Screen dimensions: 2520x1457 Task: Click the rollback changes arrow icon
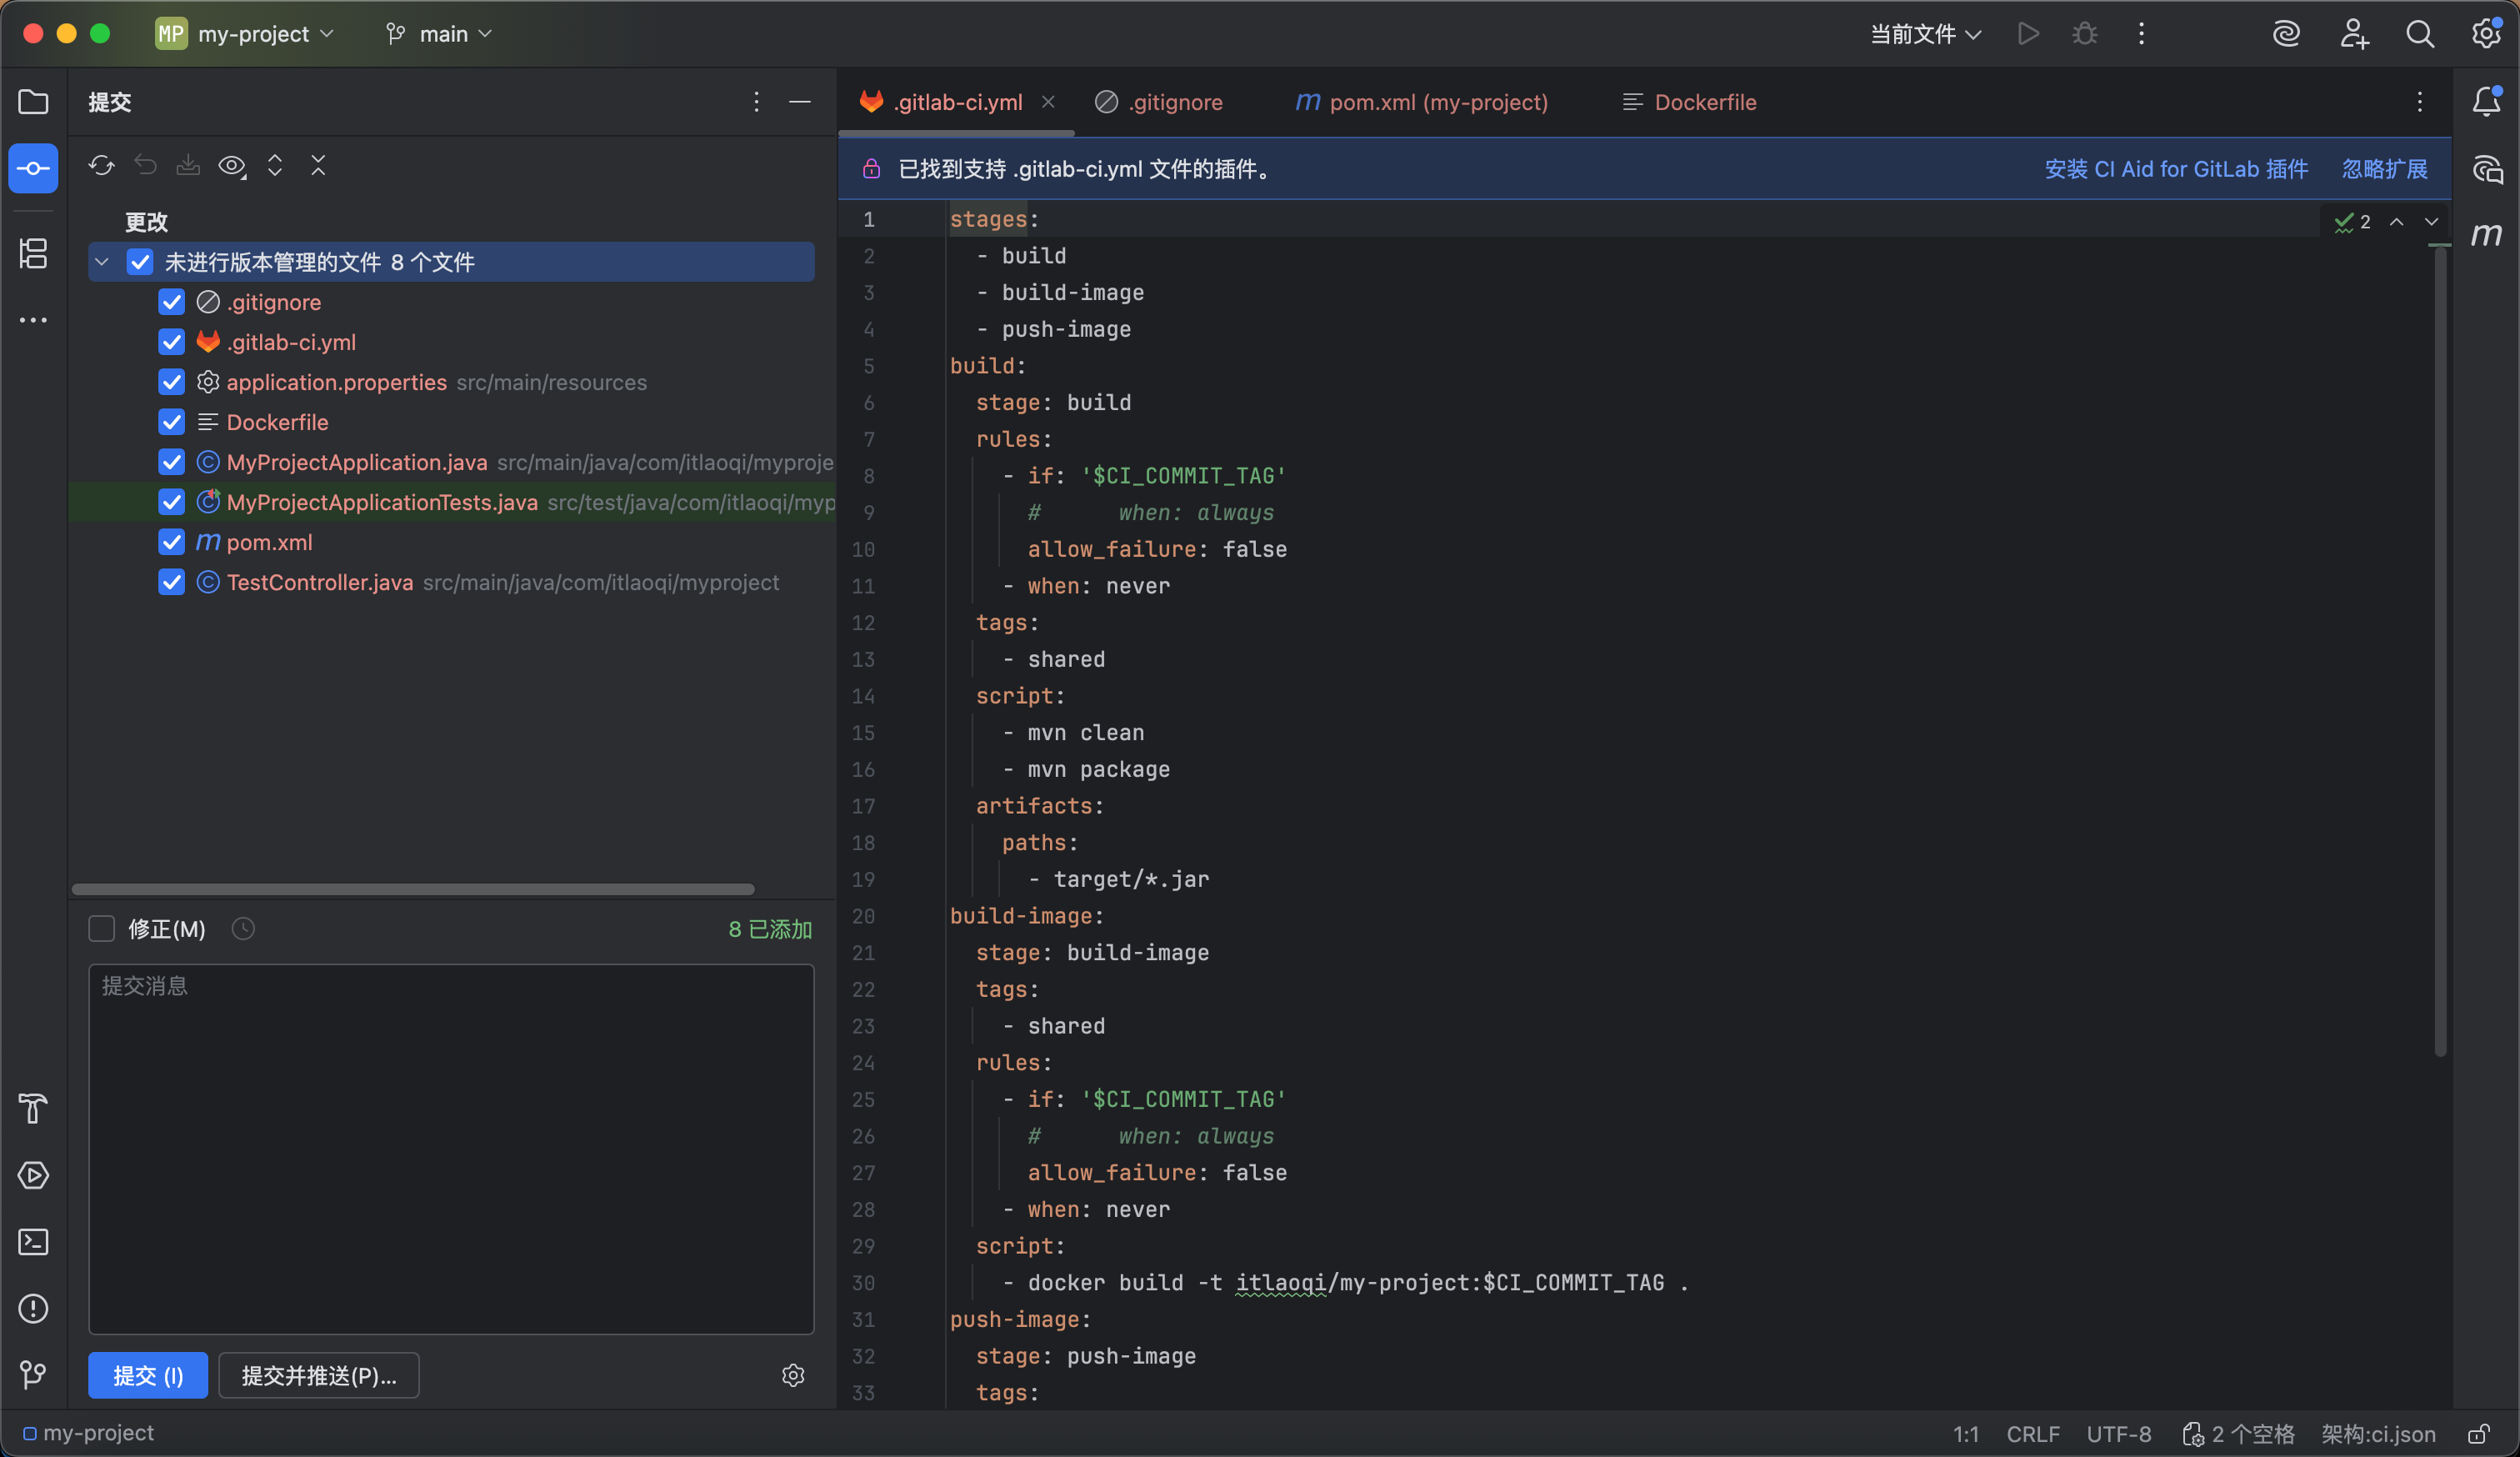tap(145, 166)
